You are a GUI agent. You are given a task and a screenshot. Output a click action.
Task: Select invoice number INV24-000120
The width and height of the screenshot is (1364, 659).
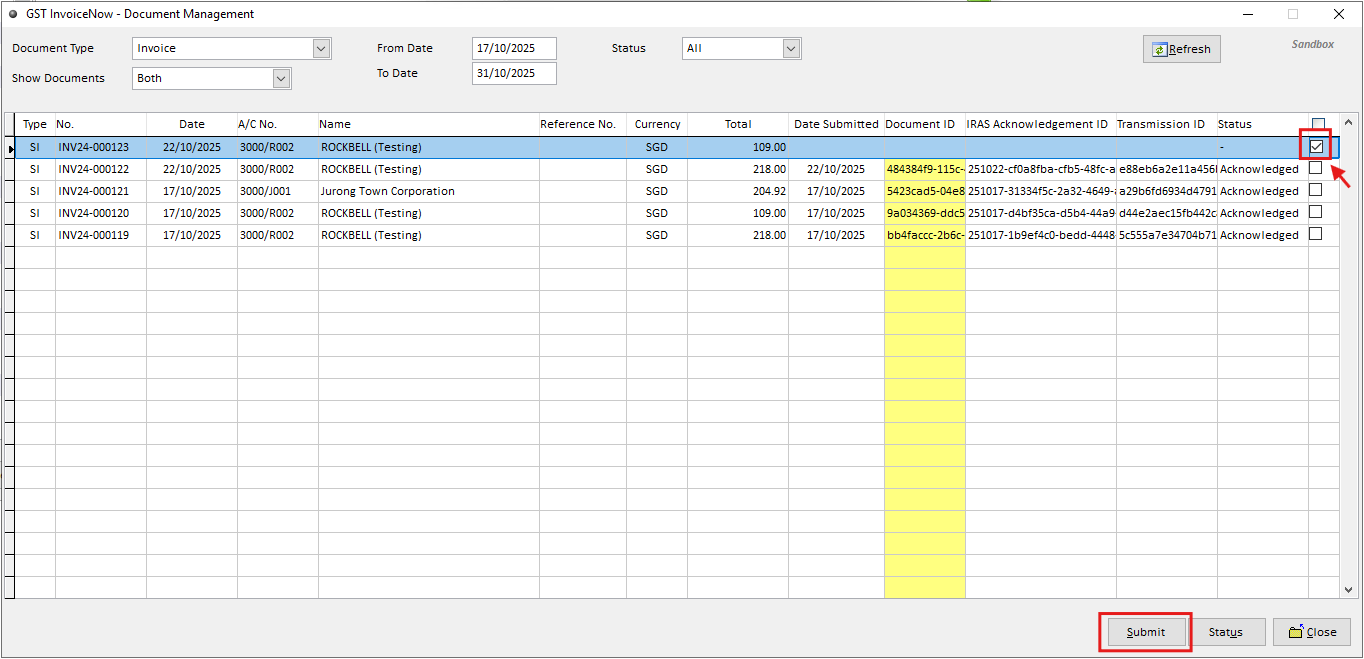(93, 213)
